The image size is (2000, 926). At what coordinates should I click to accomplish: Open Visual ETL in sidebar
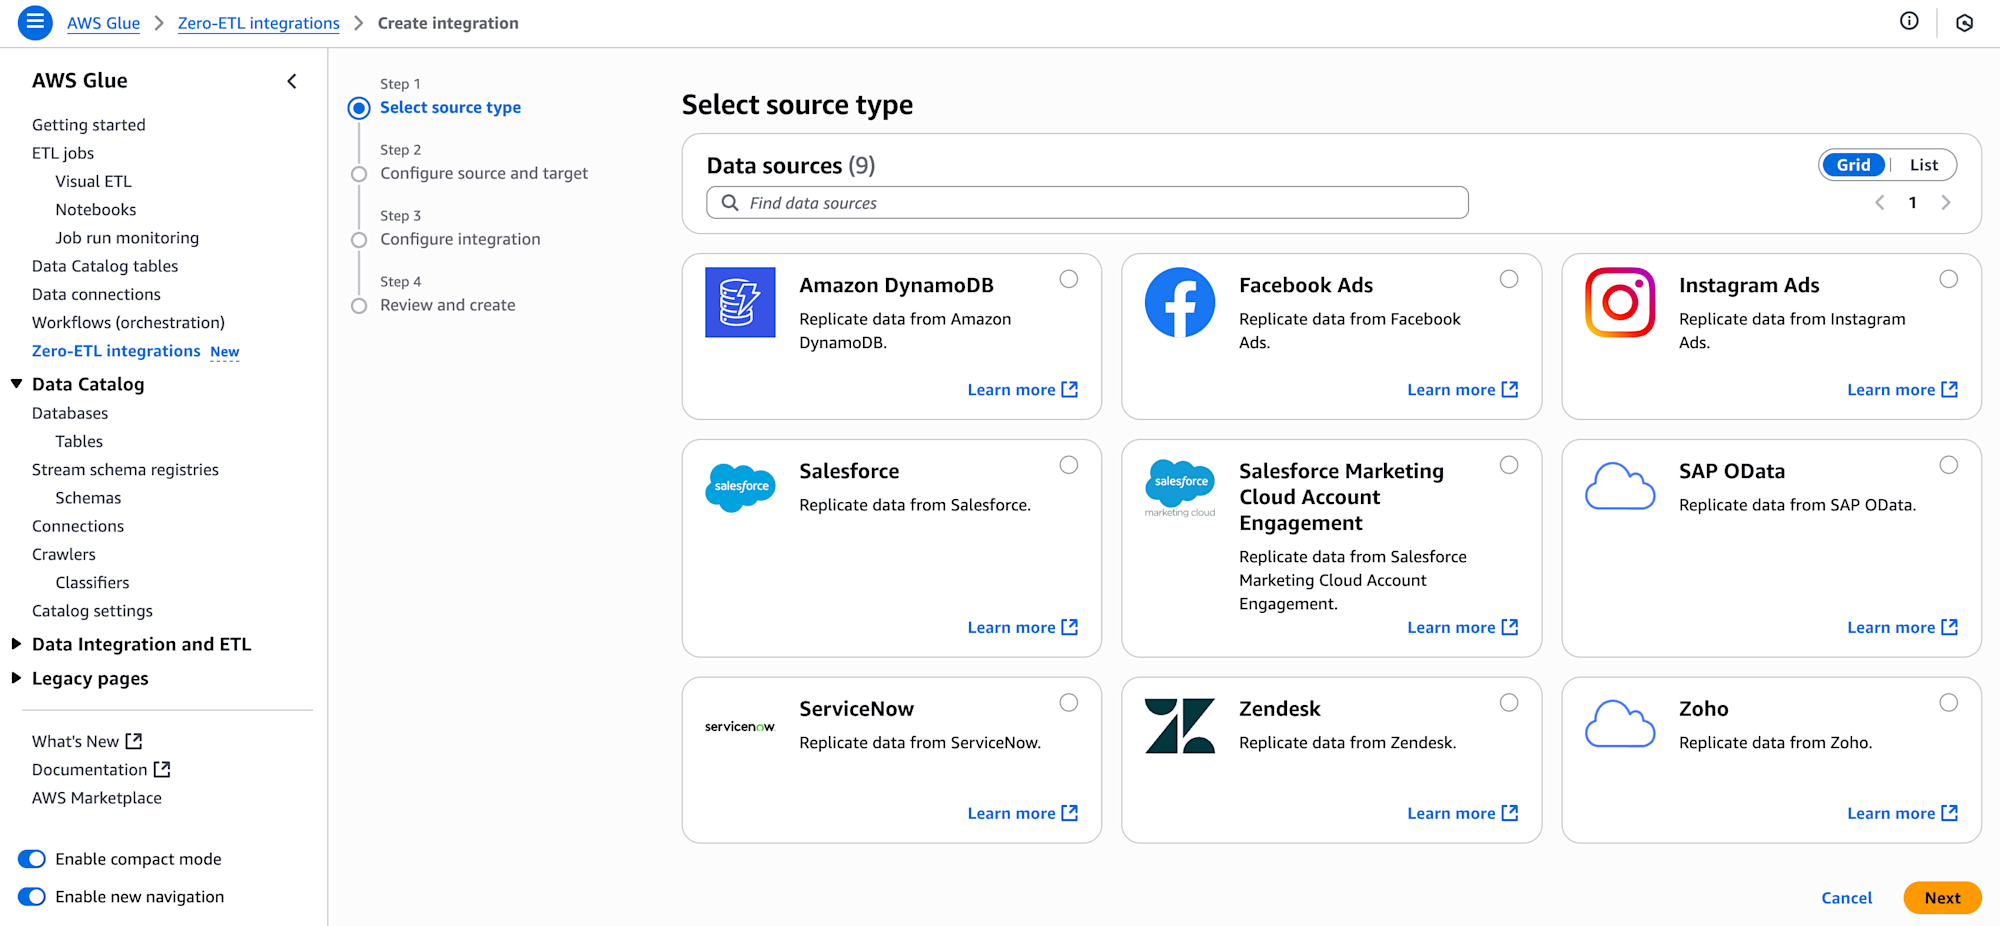pyautogui.click(x=93, y=181)
